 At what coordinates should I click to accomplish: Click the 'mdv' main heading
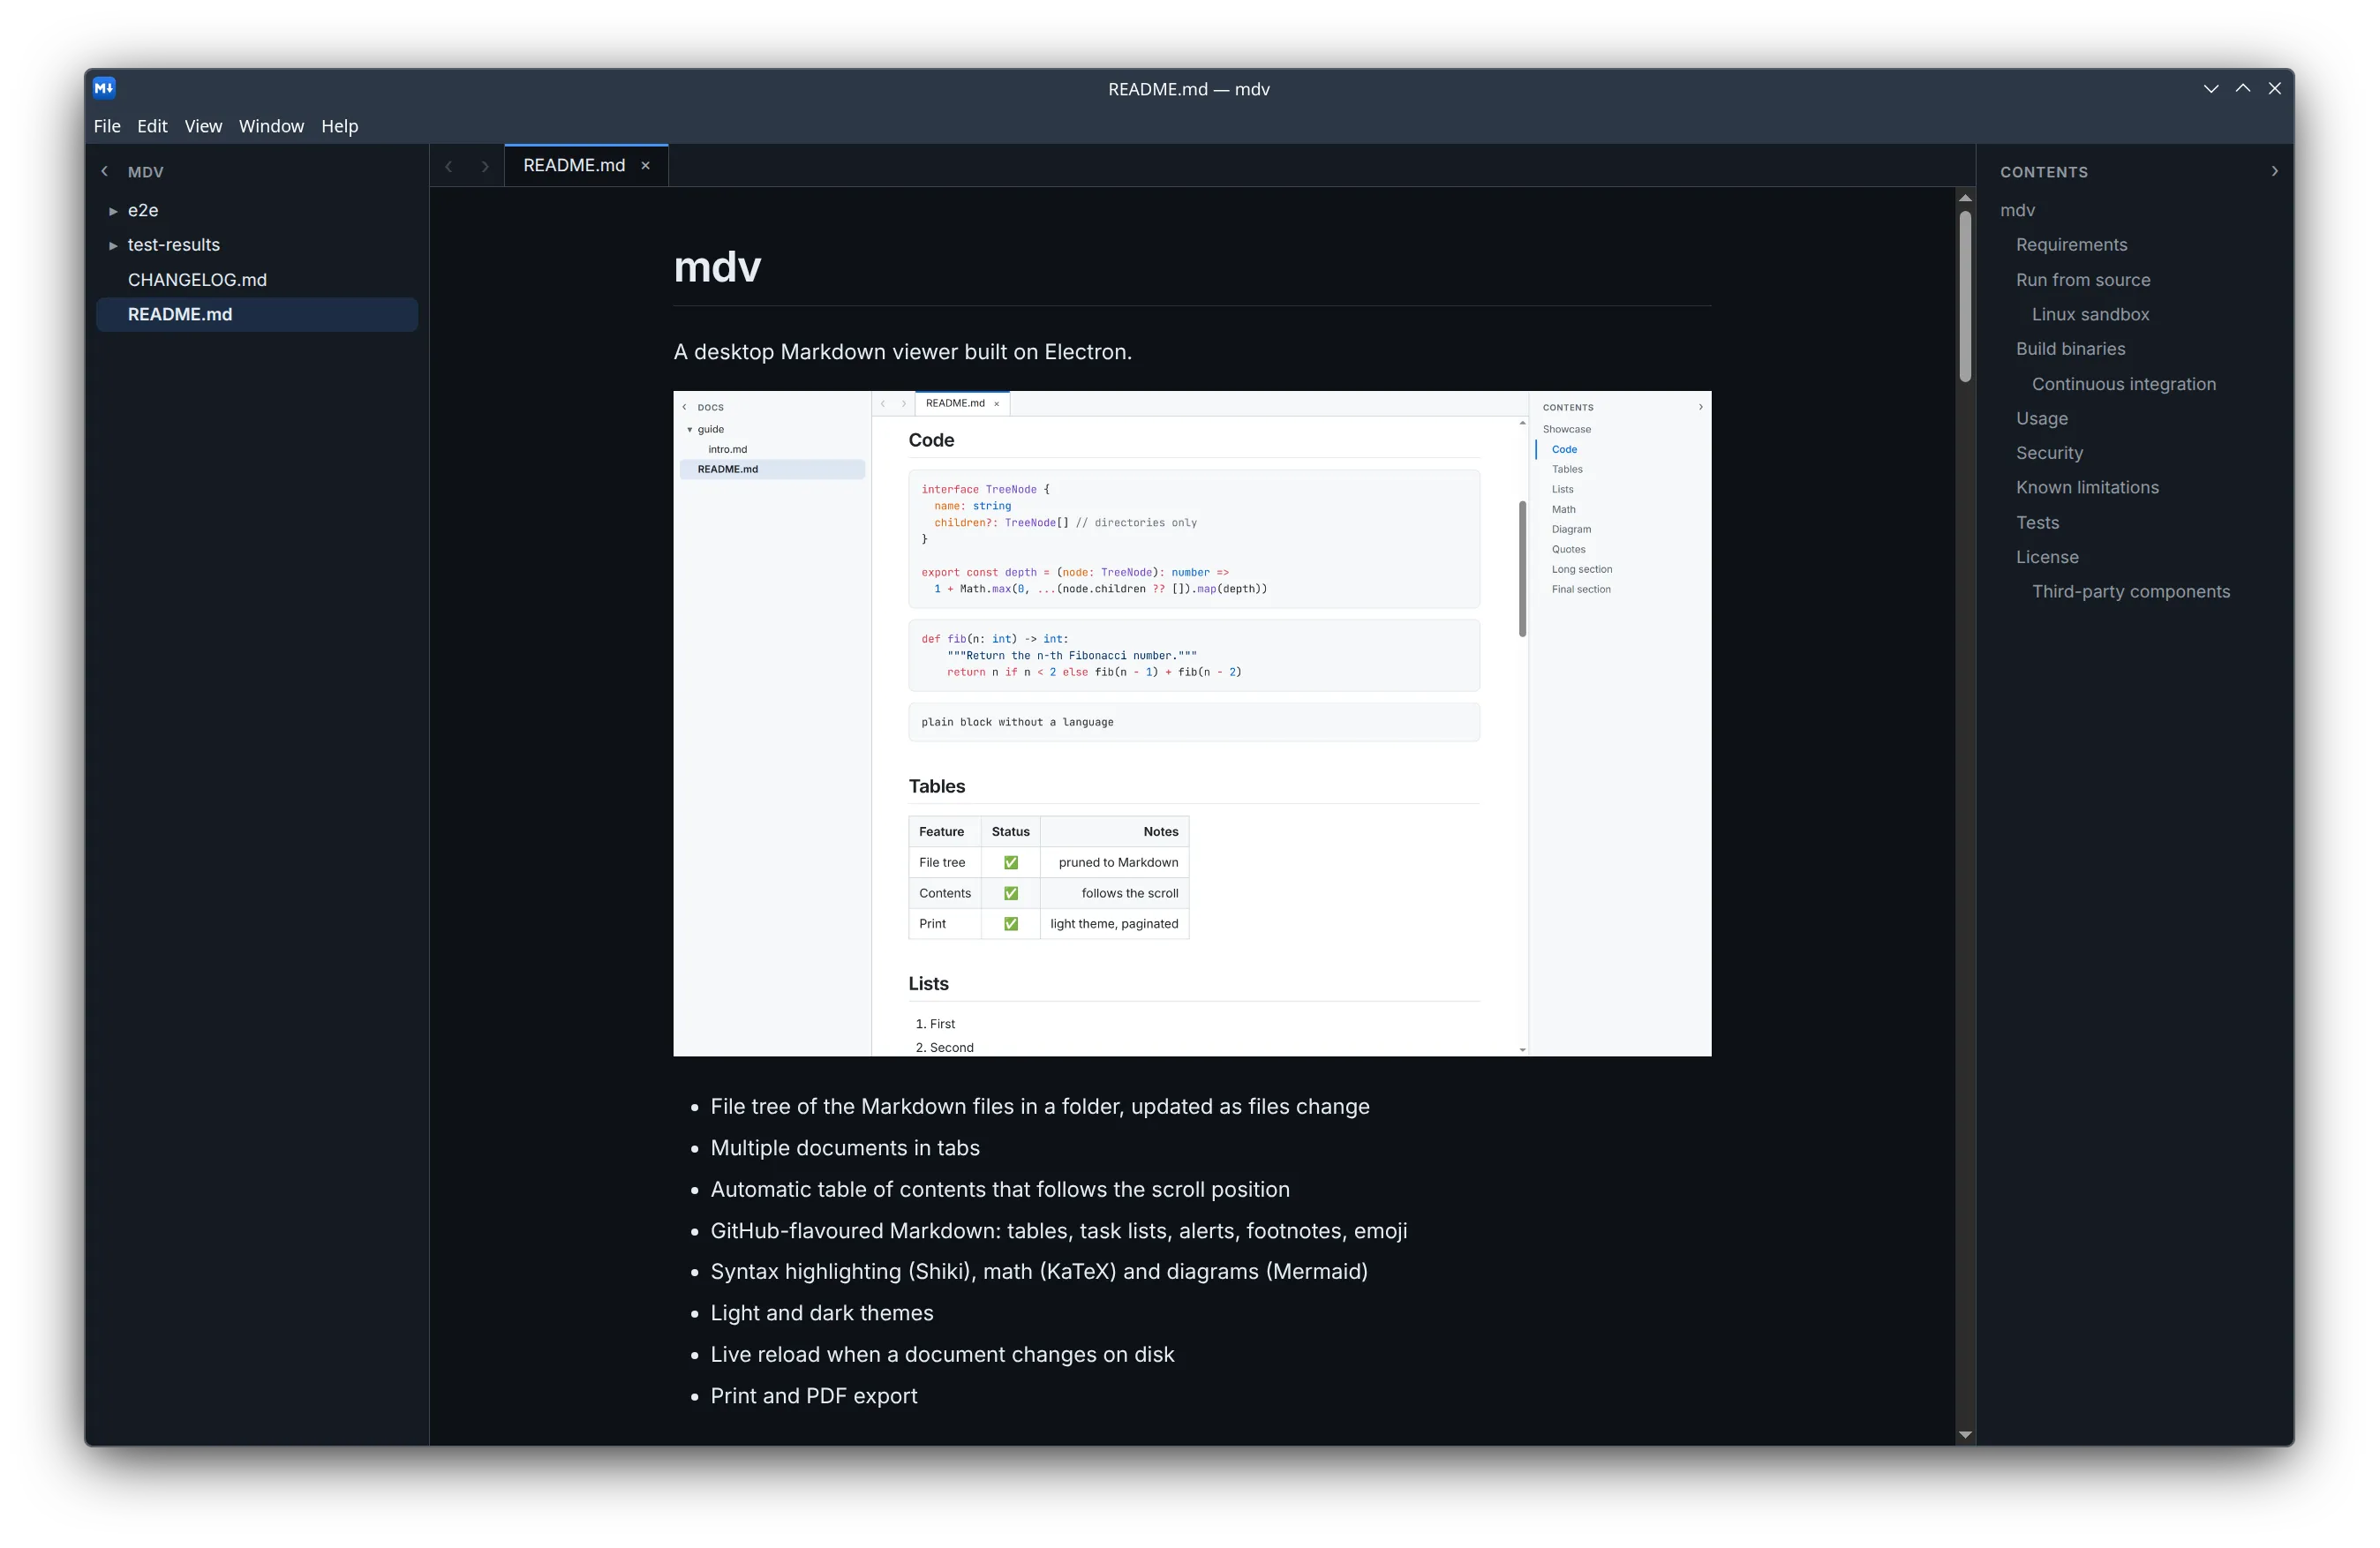[717, 267]
